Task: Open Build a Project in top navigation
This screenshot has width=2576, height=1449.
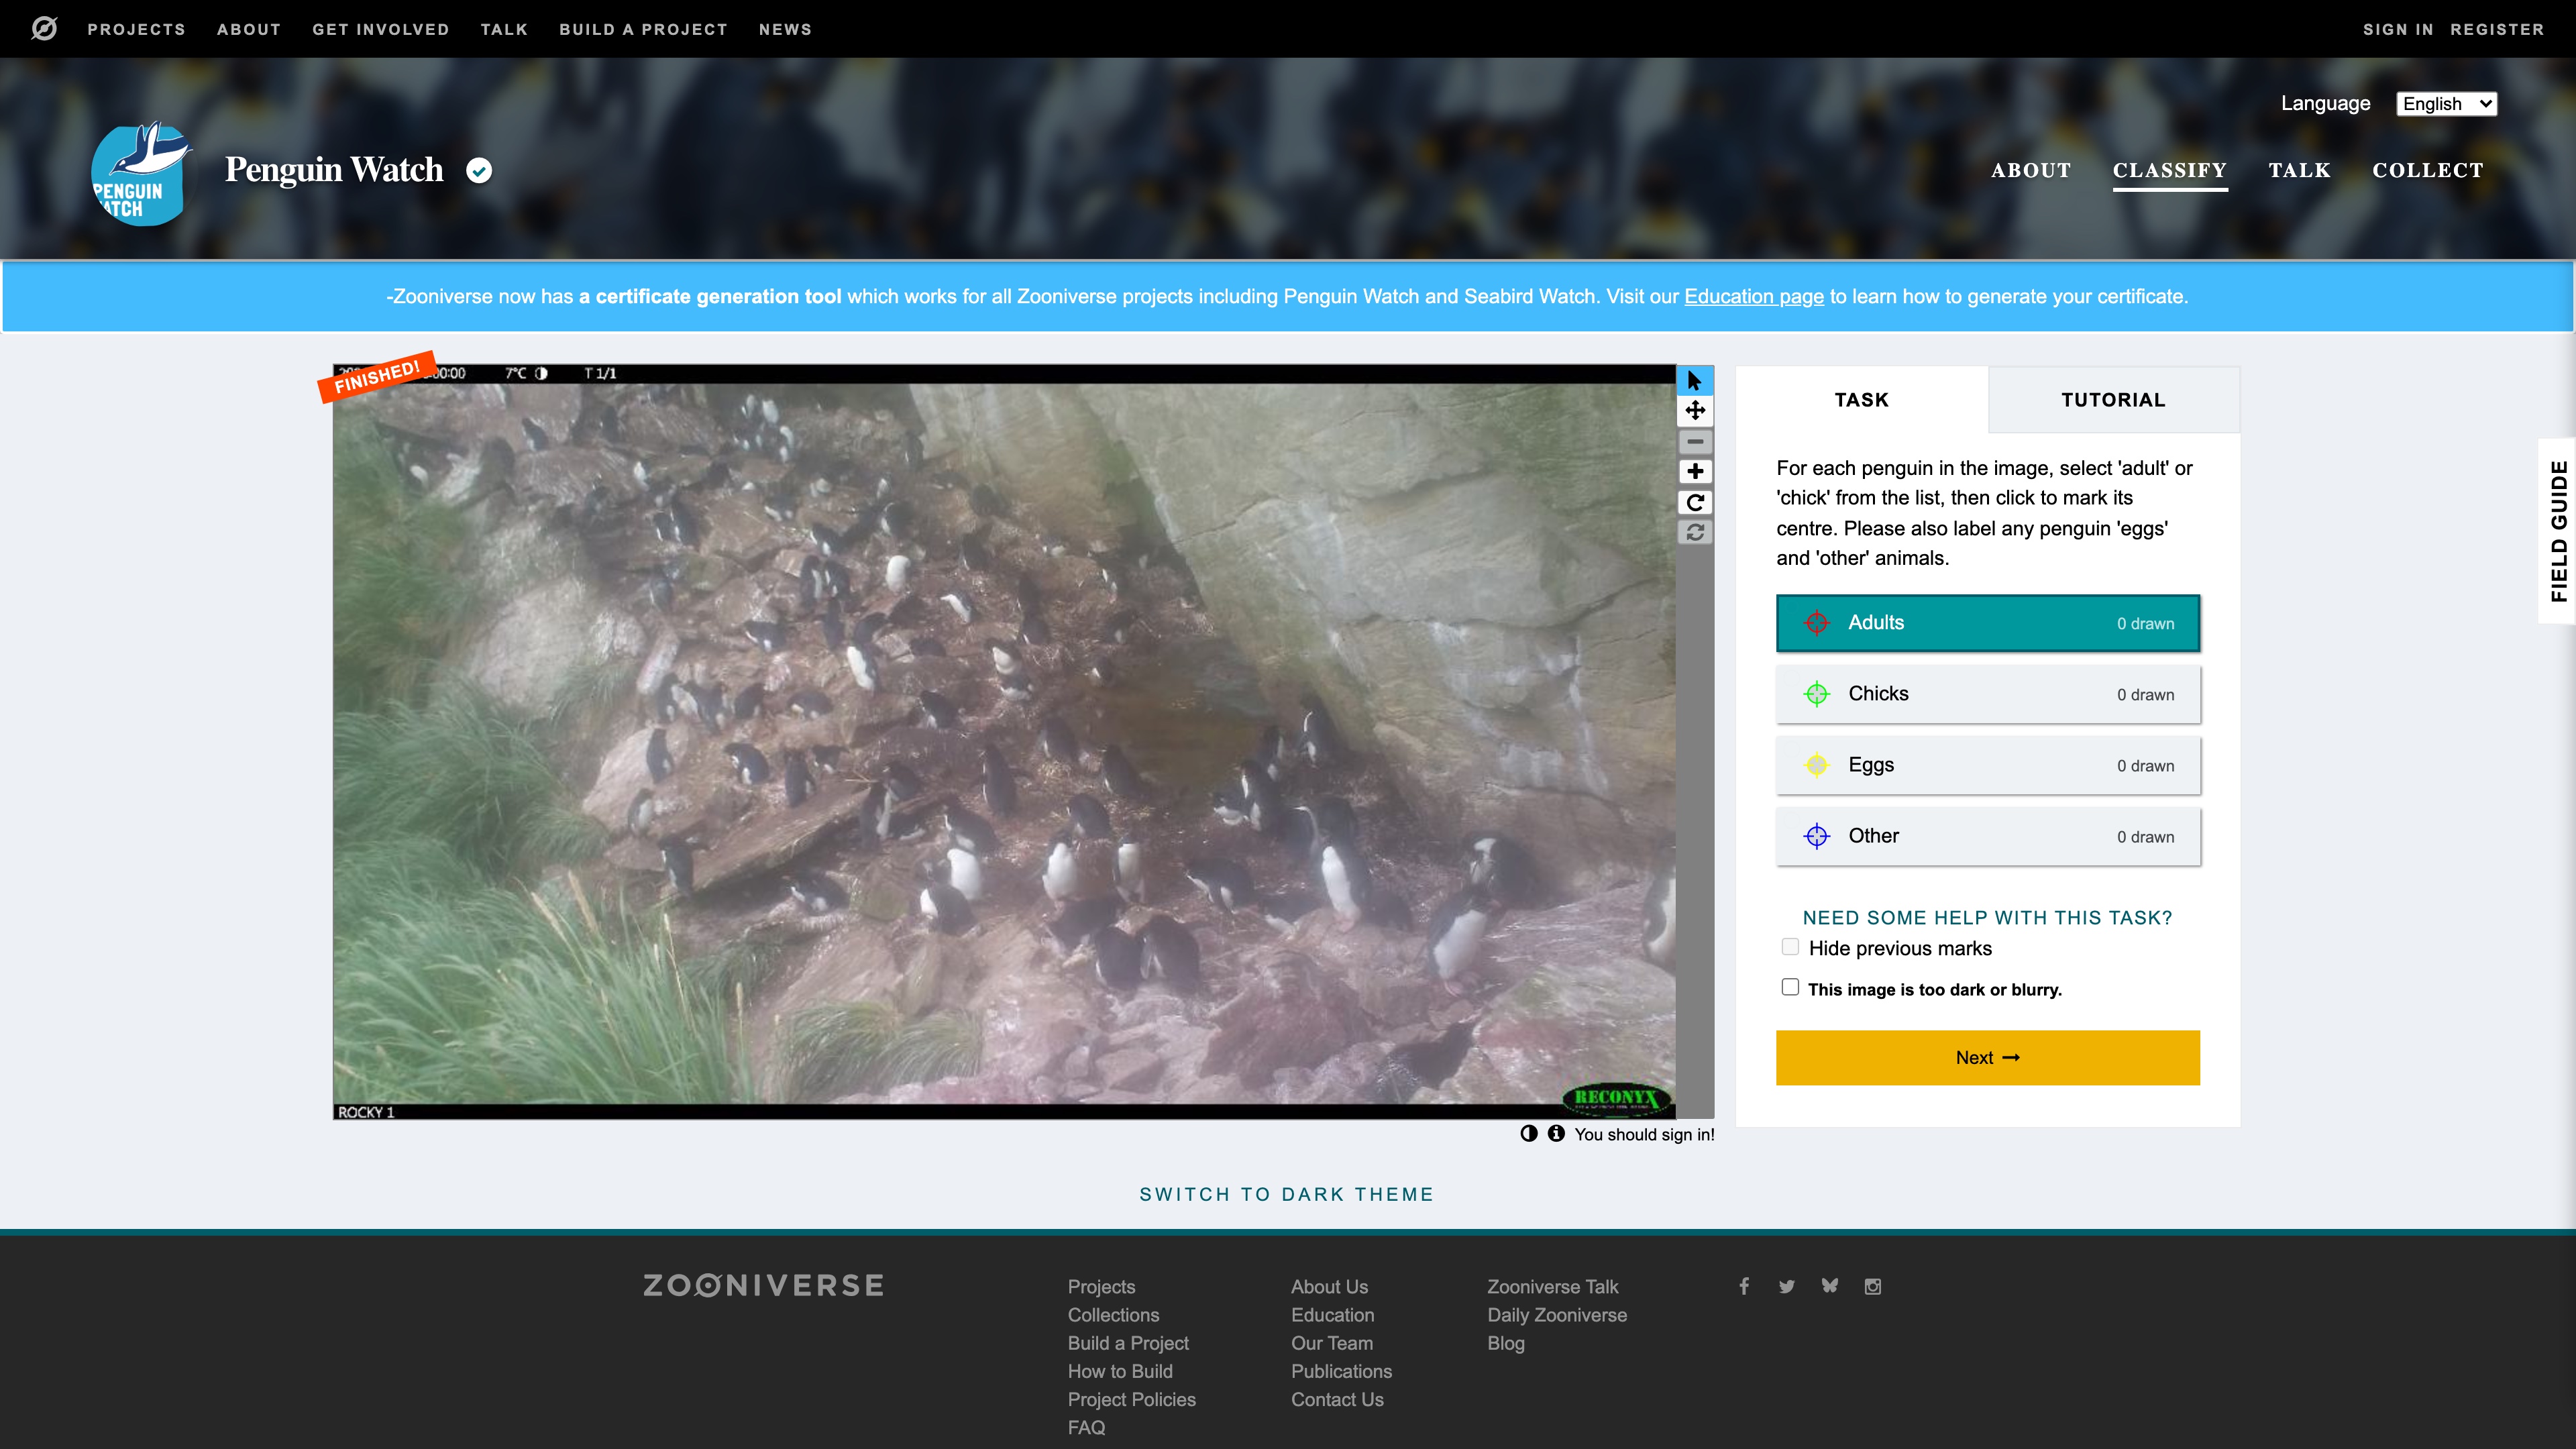Action: [x=643, y=29]
